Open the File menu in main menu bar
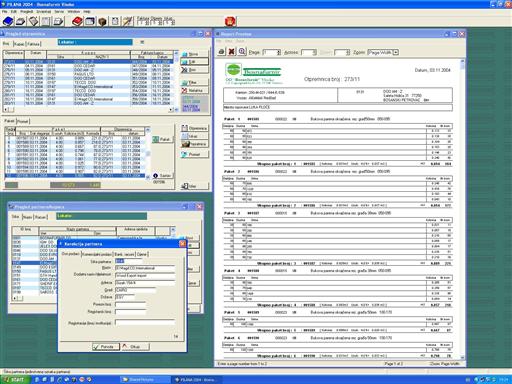The image size is (512, 384). pyautogui.click(x=4, y=11)
